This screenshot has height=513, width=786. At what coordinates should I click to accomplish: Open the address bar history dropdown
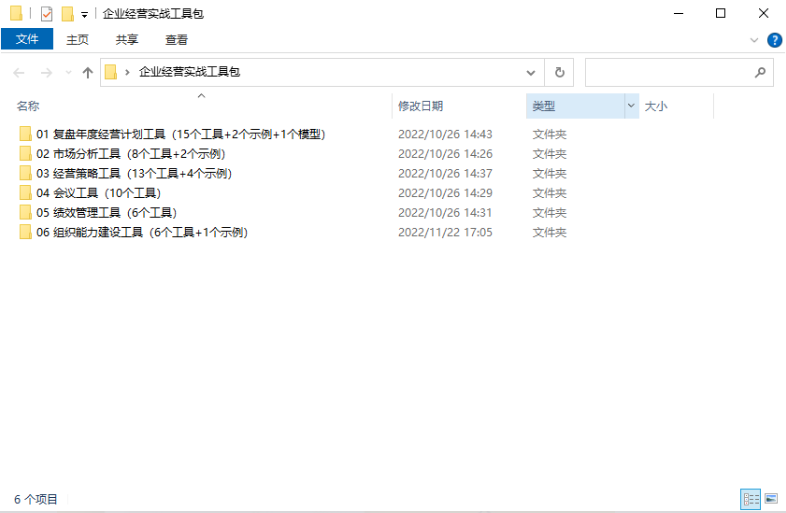pyautogui.click(x=531, y=73)
